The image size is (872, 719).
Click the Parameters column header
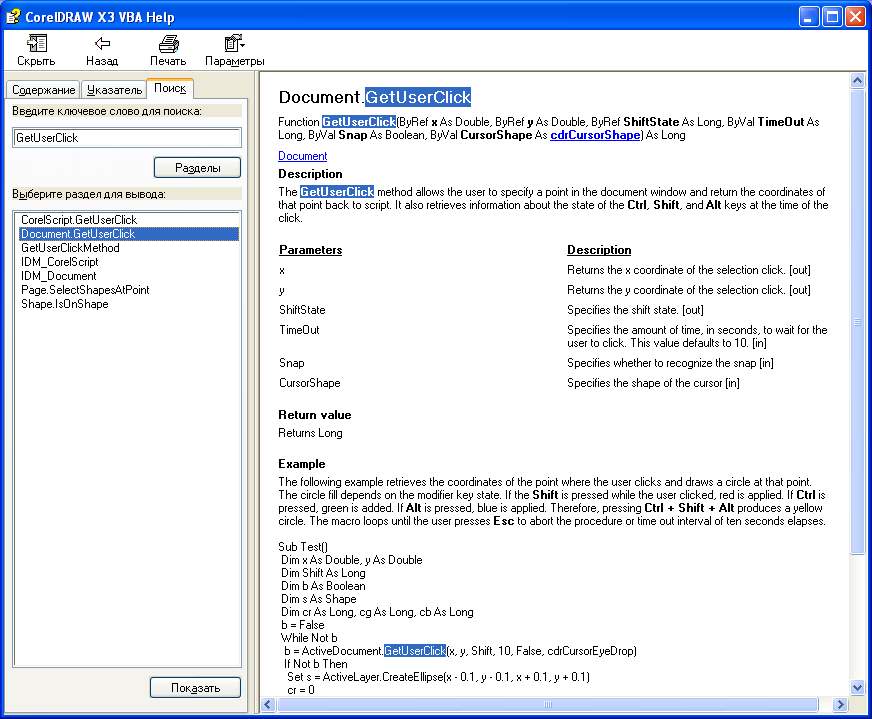pyautogui.click(x=310, y=250)
